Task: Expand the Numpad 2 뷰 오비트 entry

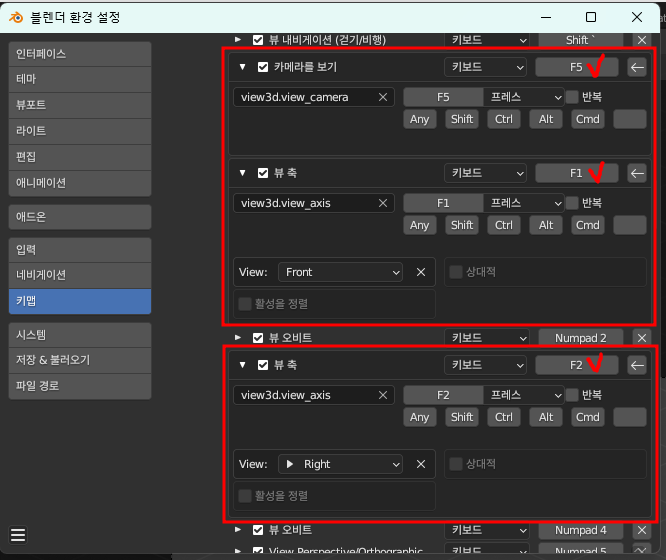Action: click(x=238, y=338)
